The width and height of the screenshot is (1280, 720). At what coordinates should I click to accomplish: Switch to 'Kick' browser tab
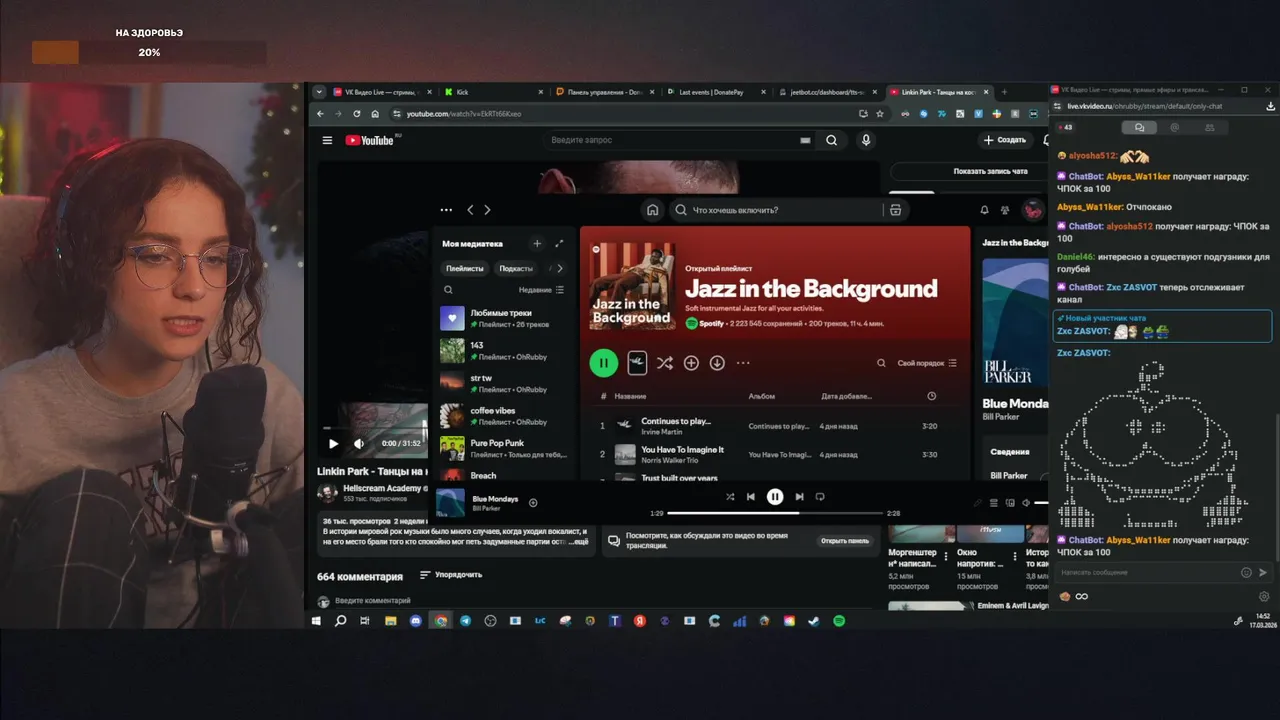click(x=494, y=92)
